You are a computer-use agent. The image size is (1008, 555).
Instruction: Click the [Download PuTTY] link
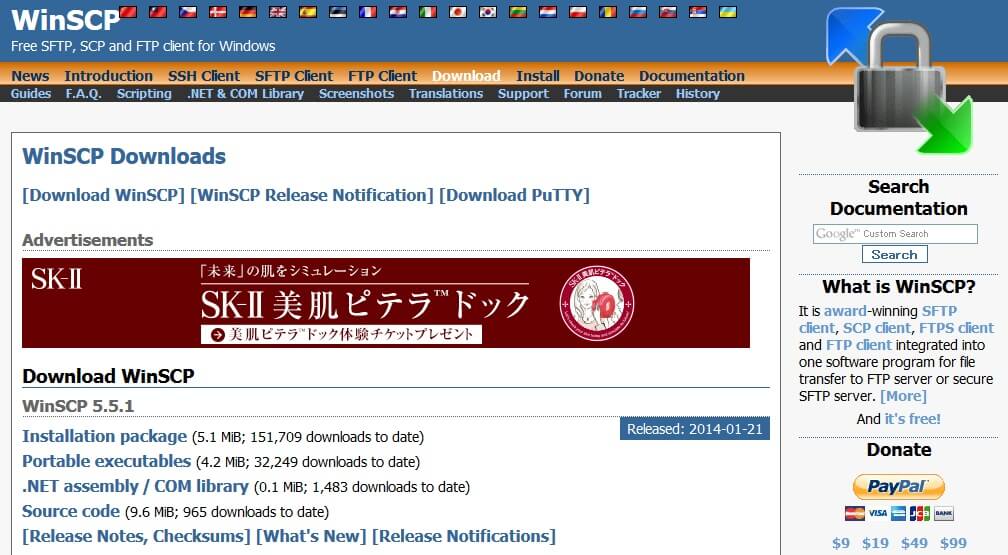(x=514, y=195)
